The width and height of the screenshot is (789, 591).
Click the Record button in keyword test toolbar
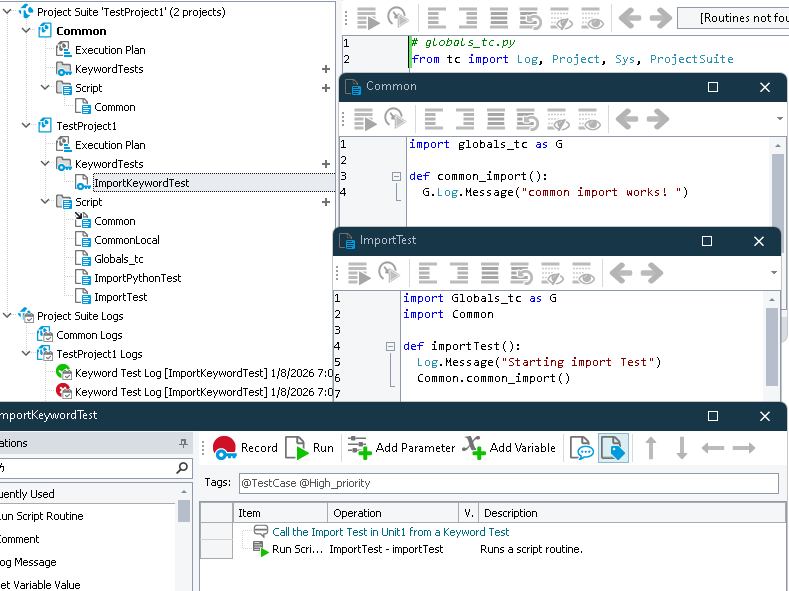click(x=244, y=448)
